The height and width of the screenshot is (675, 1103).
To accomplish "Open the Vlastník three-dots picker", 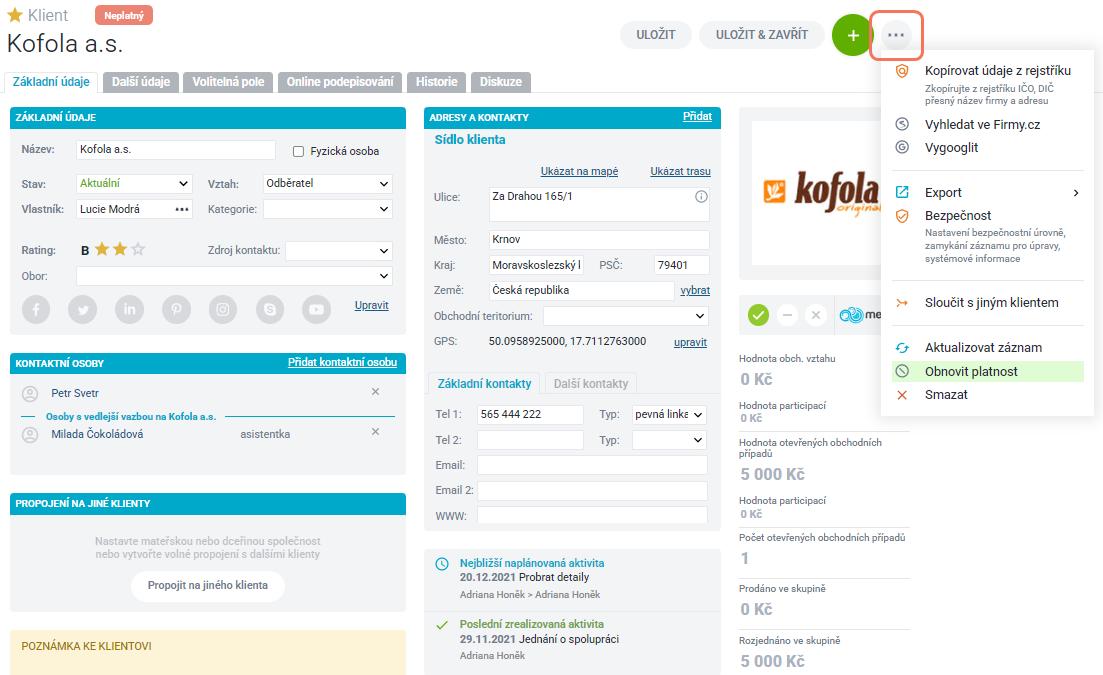I will 182,209.
